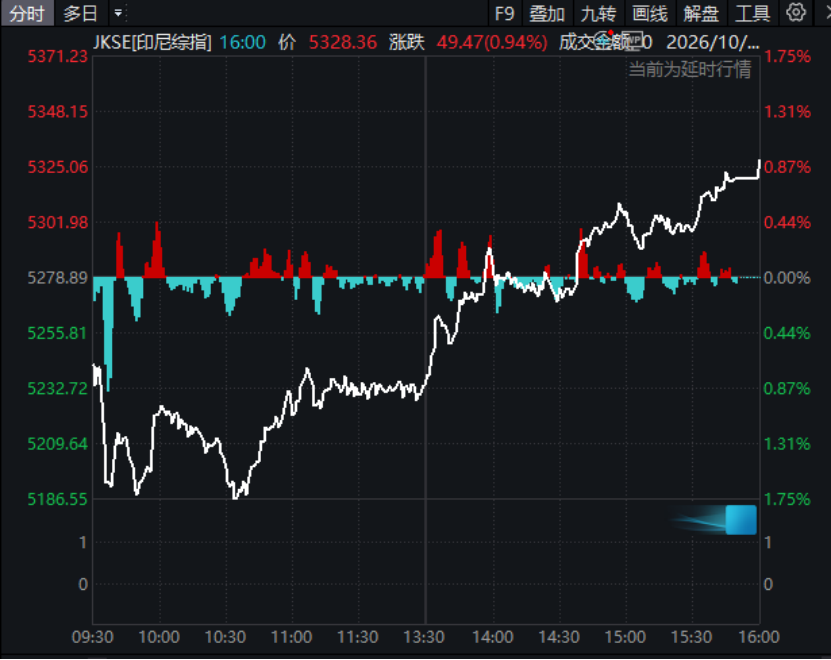Image resolution: width=831 pixels, height=660 pixels.
Task: Click the 当前为延时行情 delayed quote notice
Action: (x=689, y=69)
